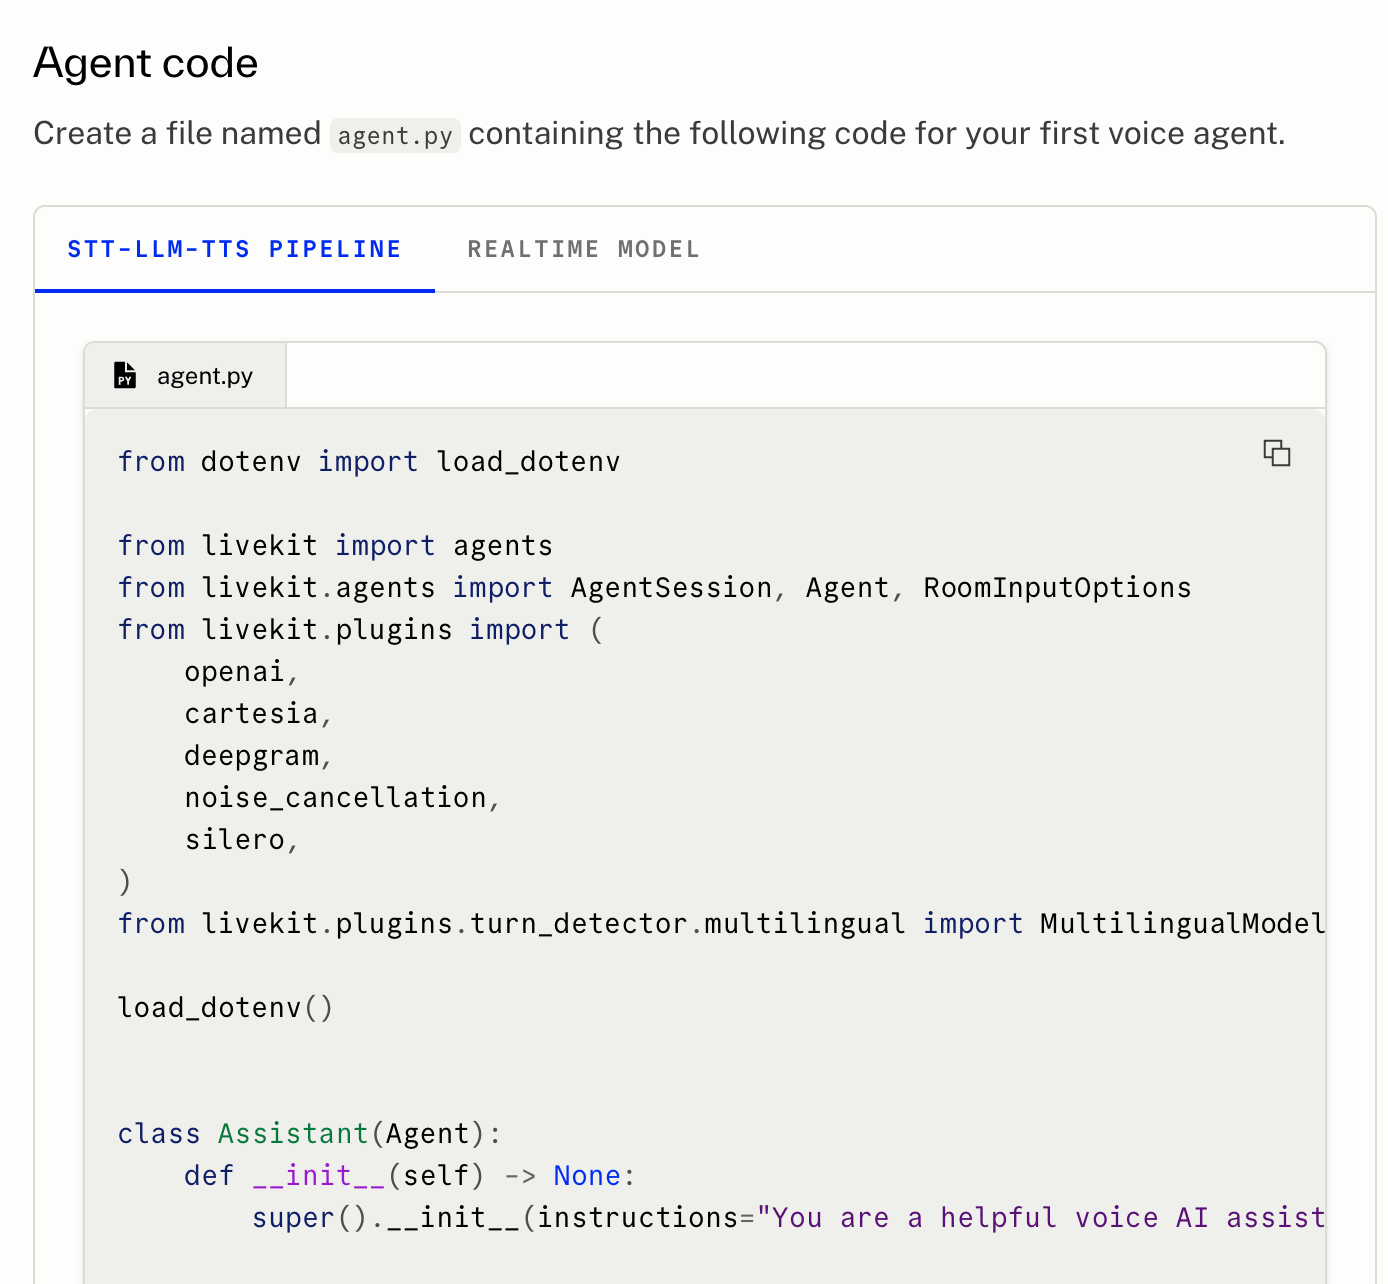Click the load_dotenv import name on the first line
The image size is (1388, 1284).
528,461
